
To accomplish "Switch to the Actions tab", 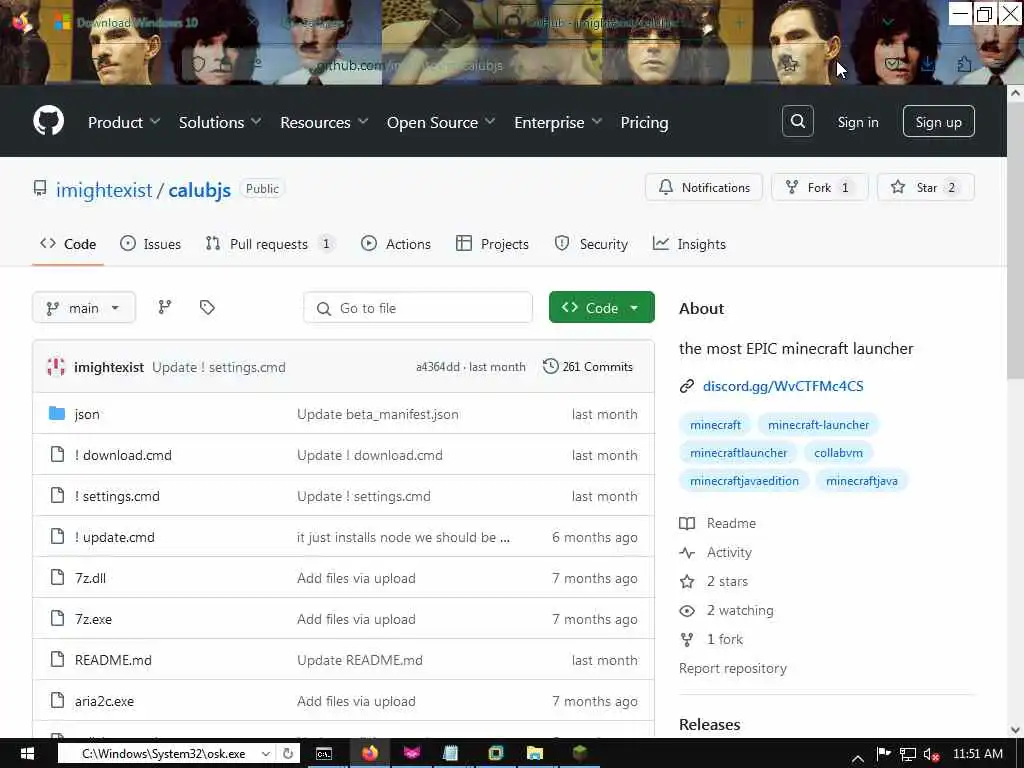I will tap(396, 244).
